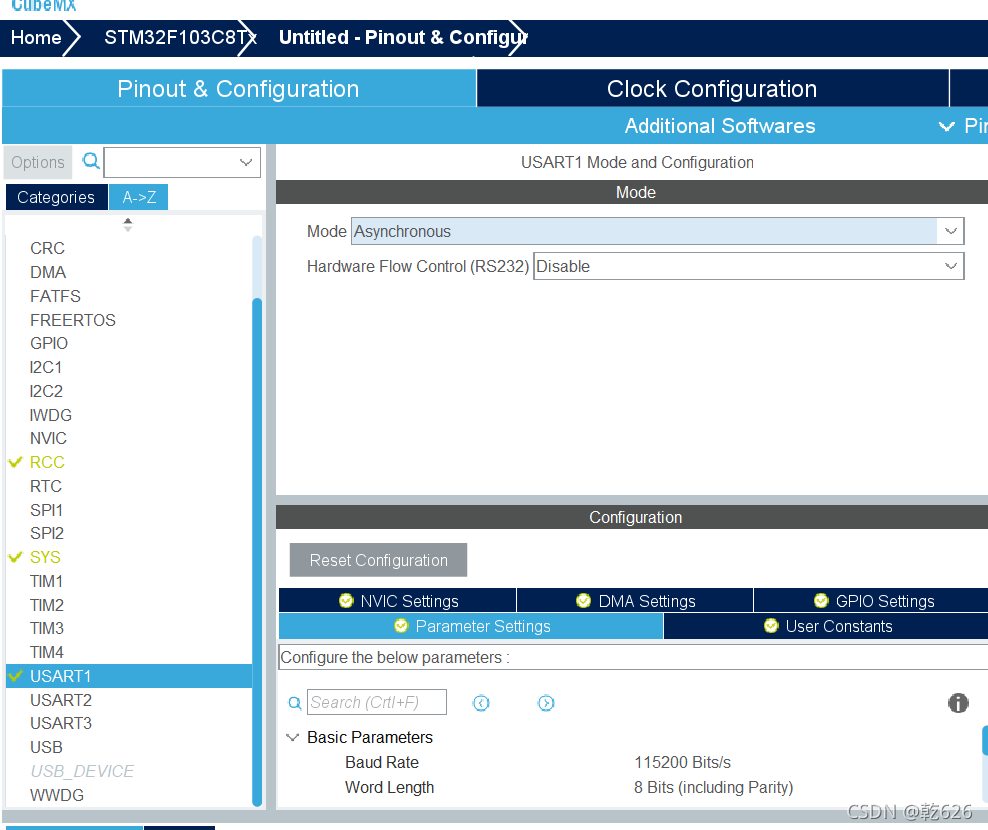
Task: Select USART2 in peripheral list
Action: pos(61,700)
